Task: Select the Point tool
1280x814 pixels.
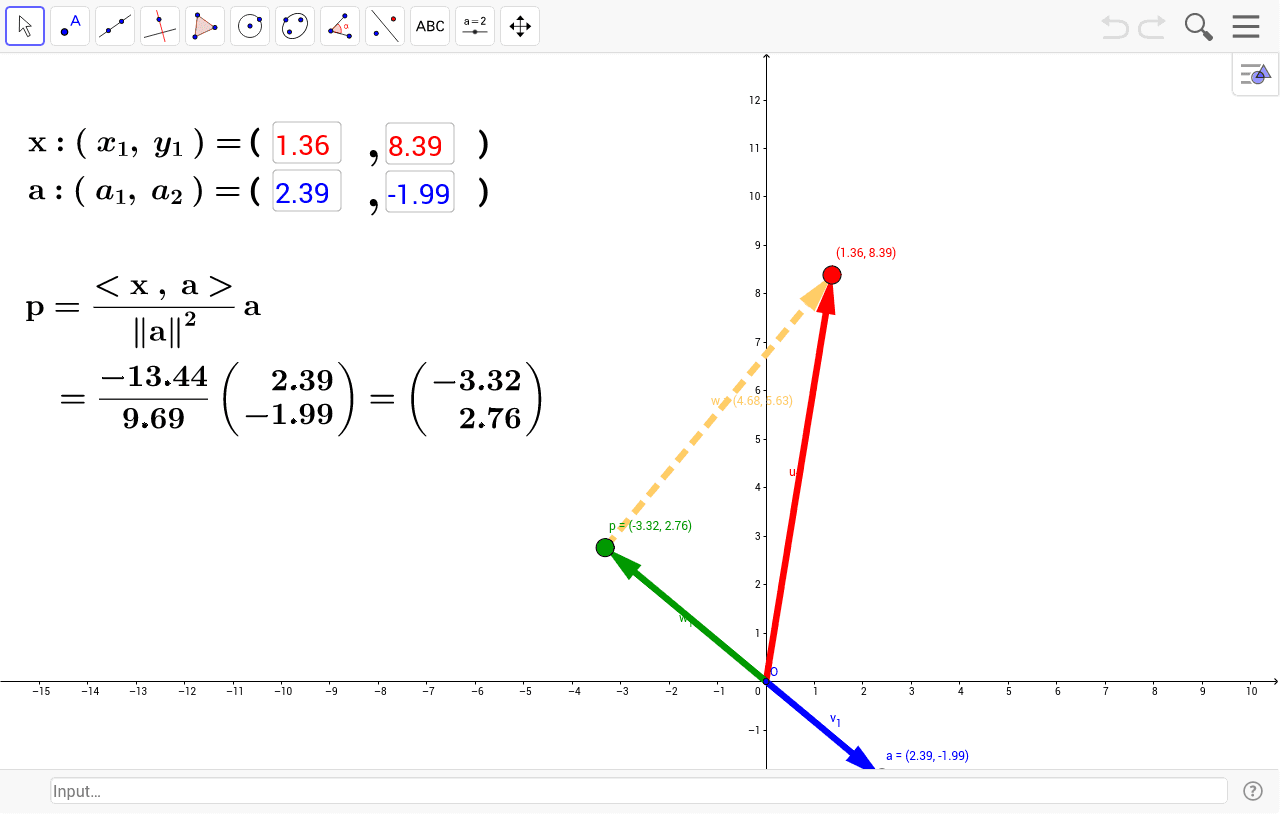Action: 70,26
